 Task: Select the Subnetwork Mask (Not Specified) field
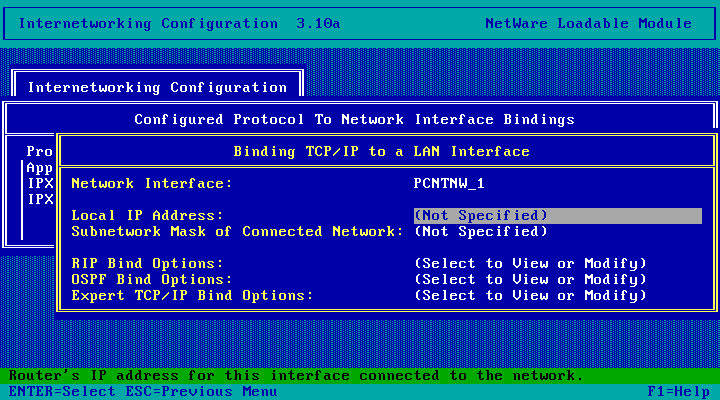coord(481,231)
